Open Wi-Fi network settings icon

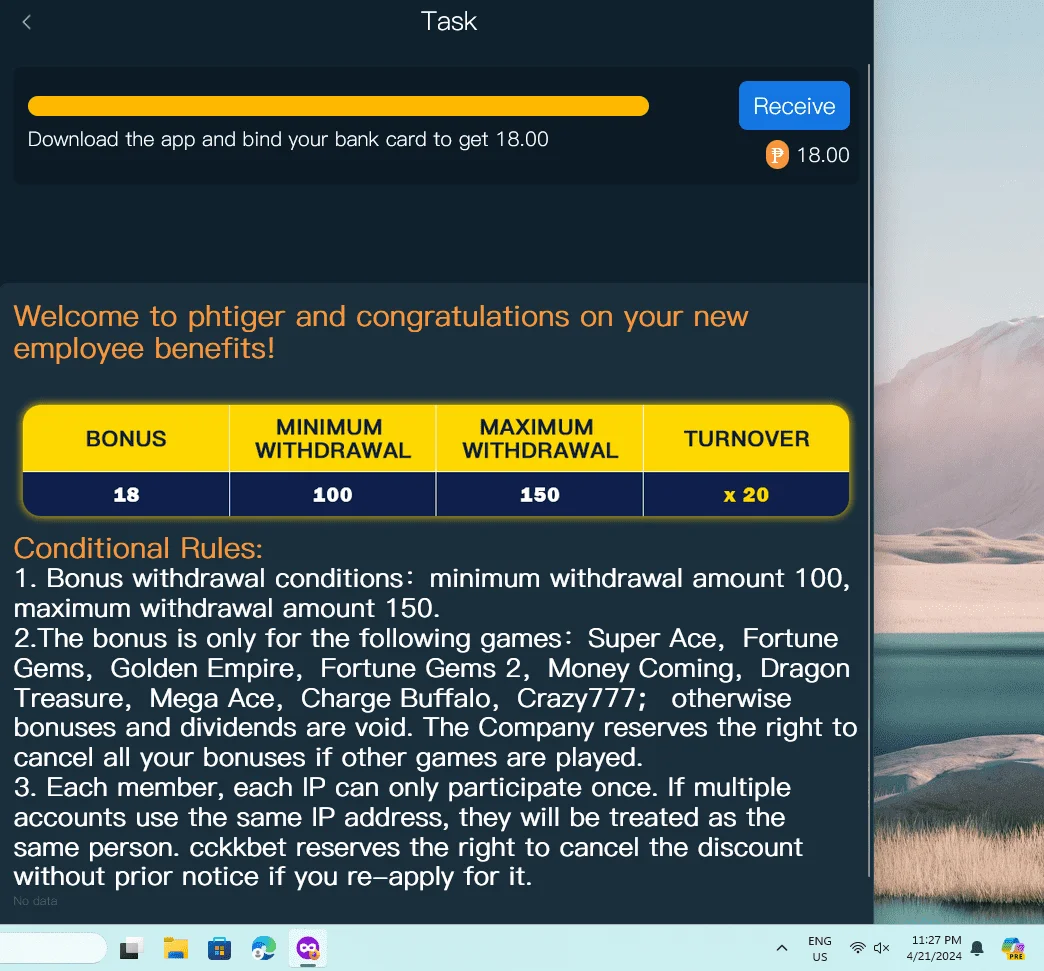coord(858,948)
